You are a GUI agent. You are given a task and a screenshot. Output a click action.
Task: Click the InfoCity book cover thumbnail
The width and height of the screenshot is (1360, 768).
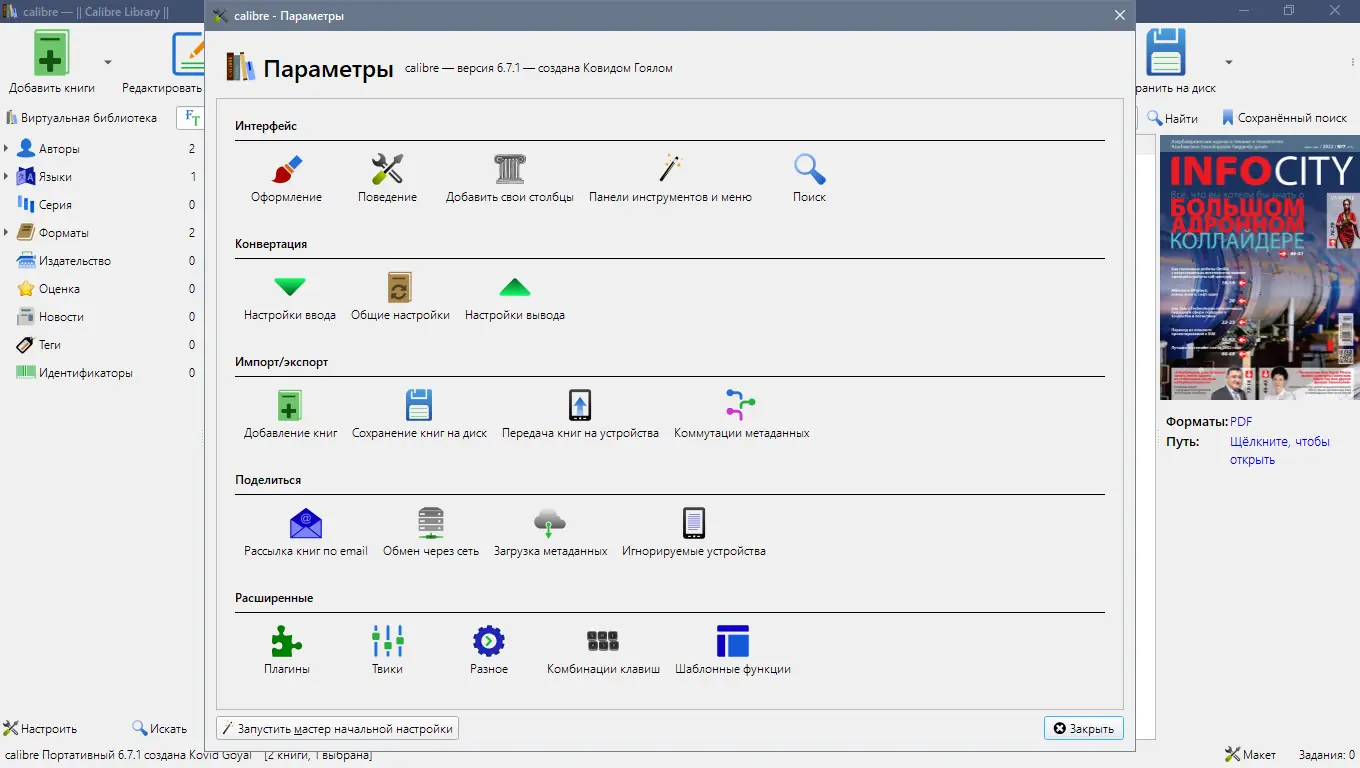(x=1260, y=268)
